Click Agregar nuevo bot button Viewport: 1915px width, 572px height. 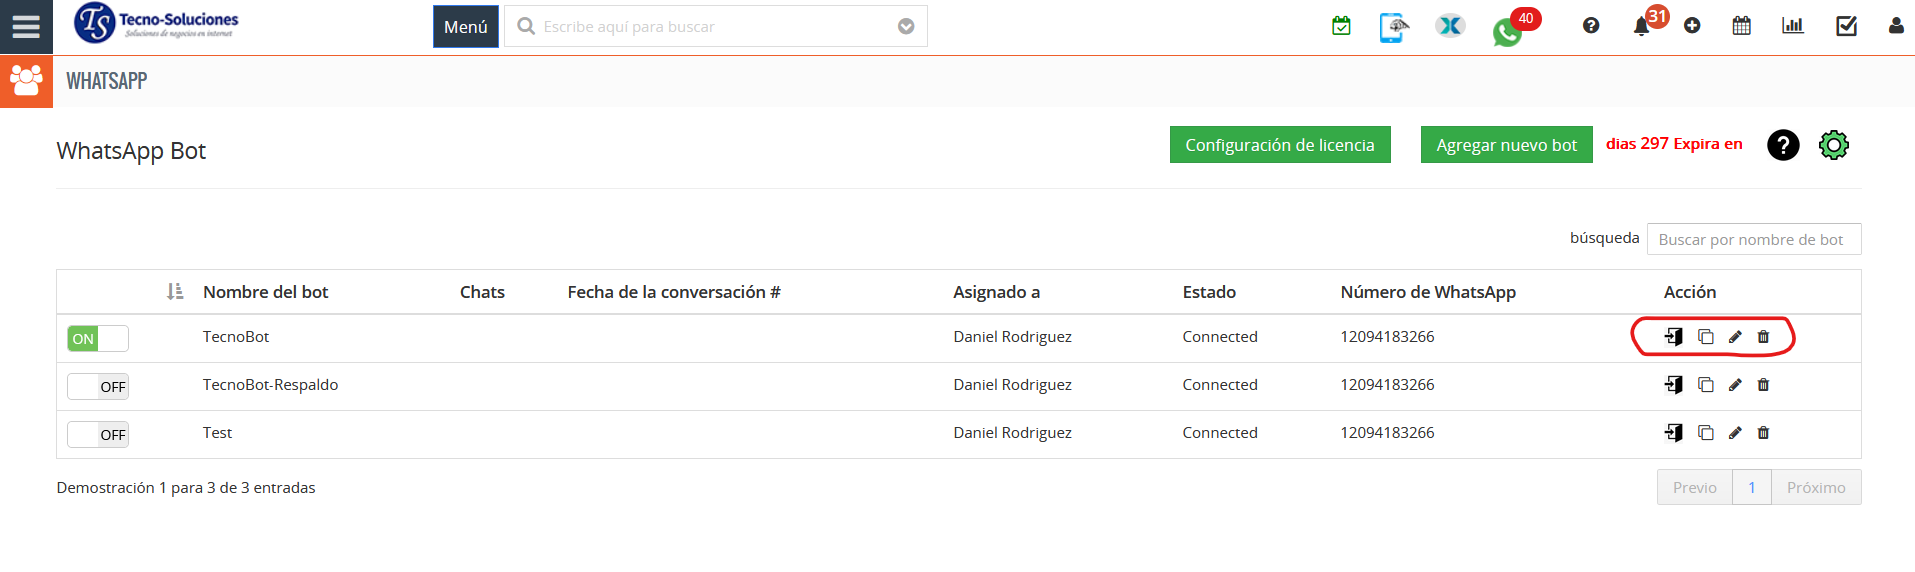1506,145
